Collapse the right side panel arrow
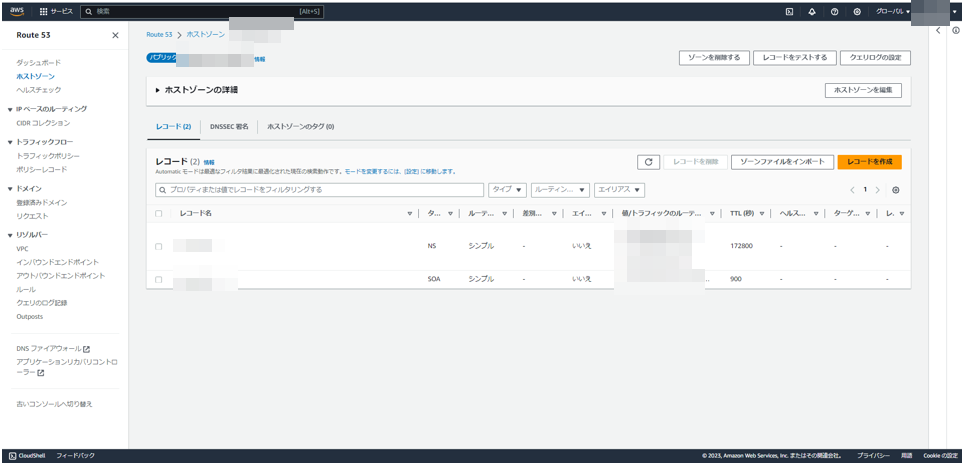 pos(939,31)
